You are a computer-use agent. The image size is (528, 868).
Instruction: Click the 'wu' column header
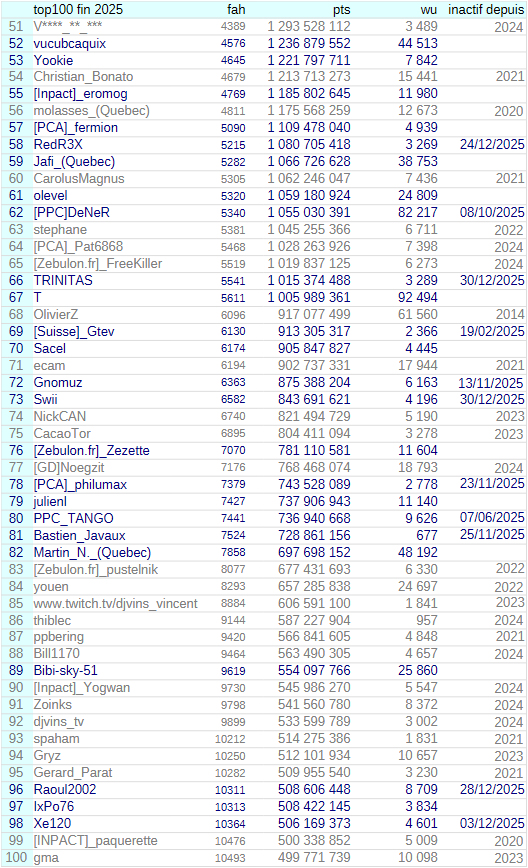pyautogui.click(x=428, y=9)
